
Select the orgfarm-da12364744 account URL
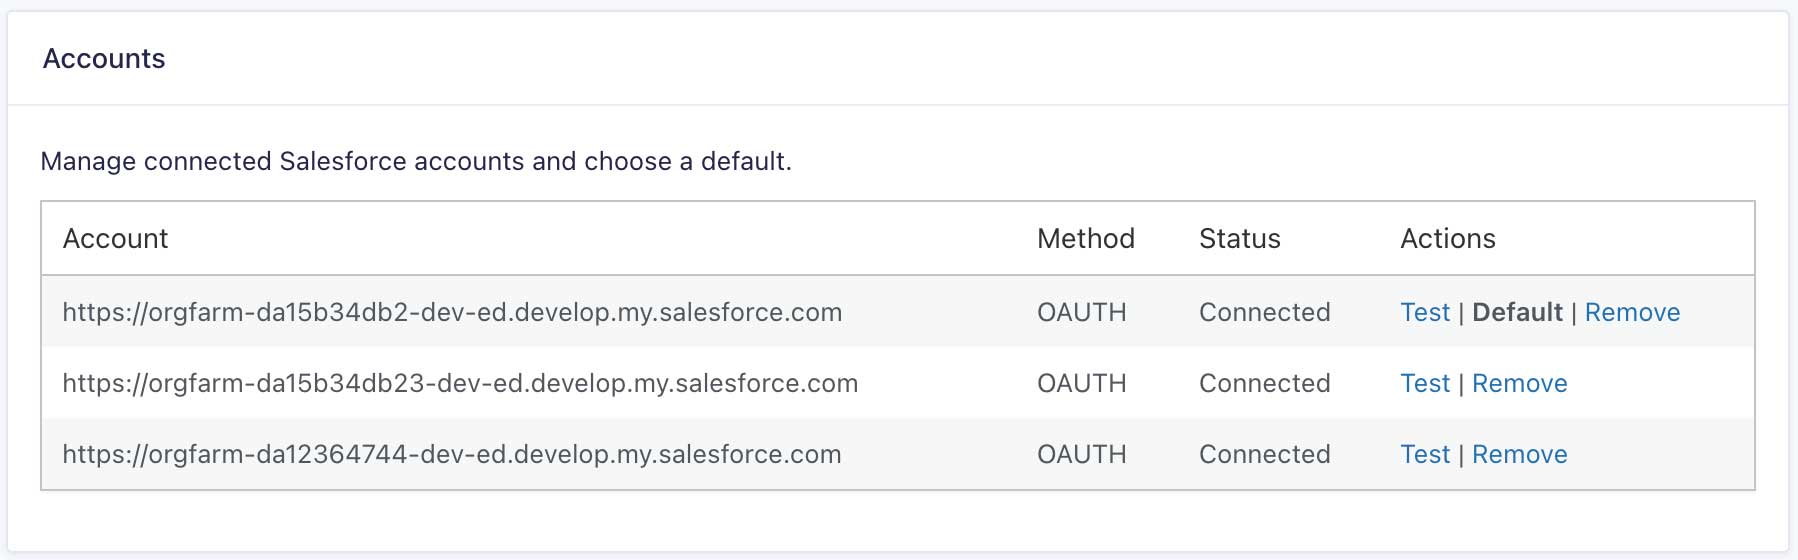tap(452, 455)
